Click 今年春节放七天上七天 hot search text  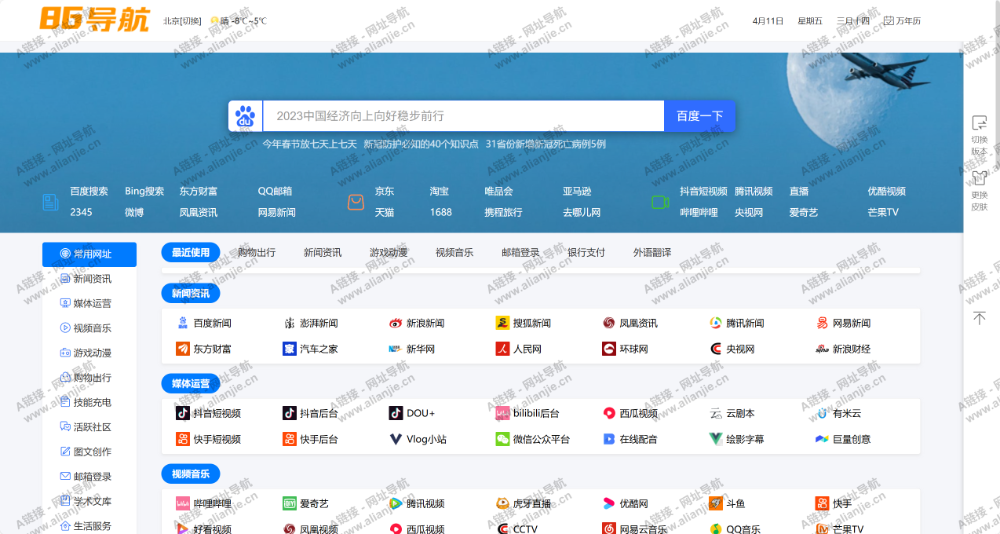309,144
